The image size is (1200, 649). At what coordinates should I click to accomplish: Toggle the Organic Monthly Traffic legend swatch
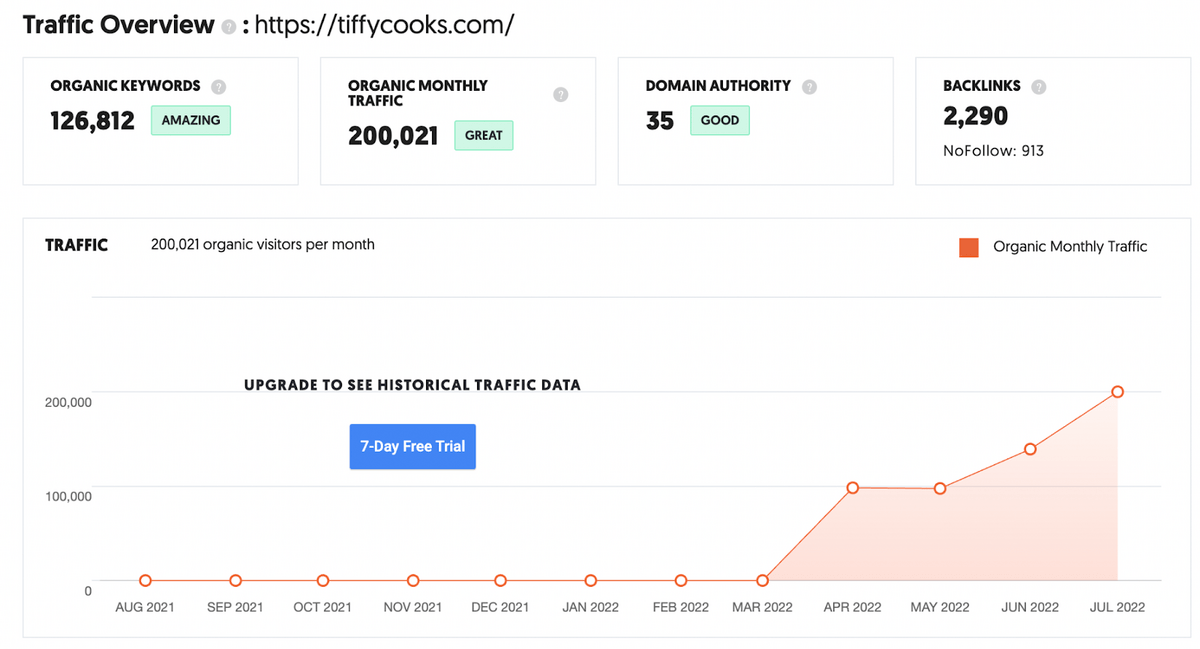(968, 247)
